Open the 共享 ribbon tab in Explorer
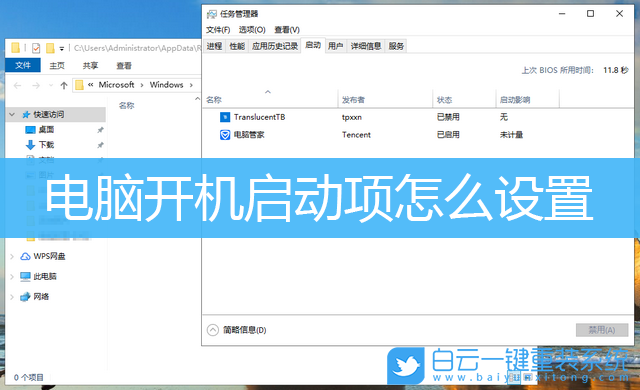 pyautogui.click(x=90, y=65)
